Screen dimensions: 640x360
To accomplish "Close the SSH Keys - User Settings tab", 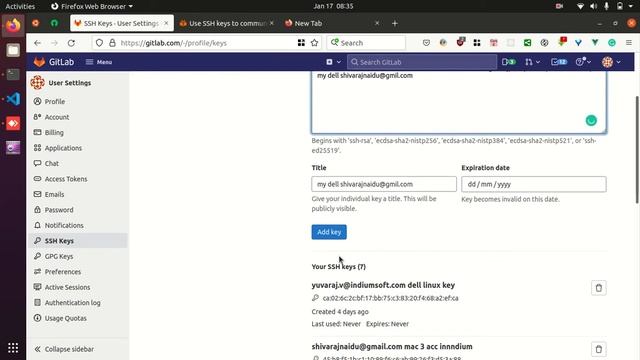I will (x=166, y=23).
